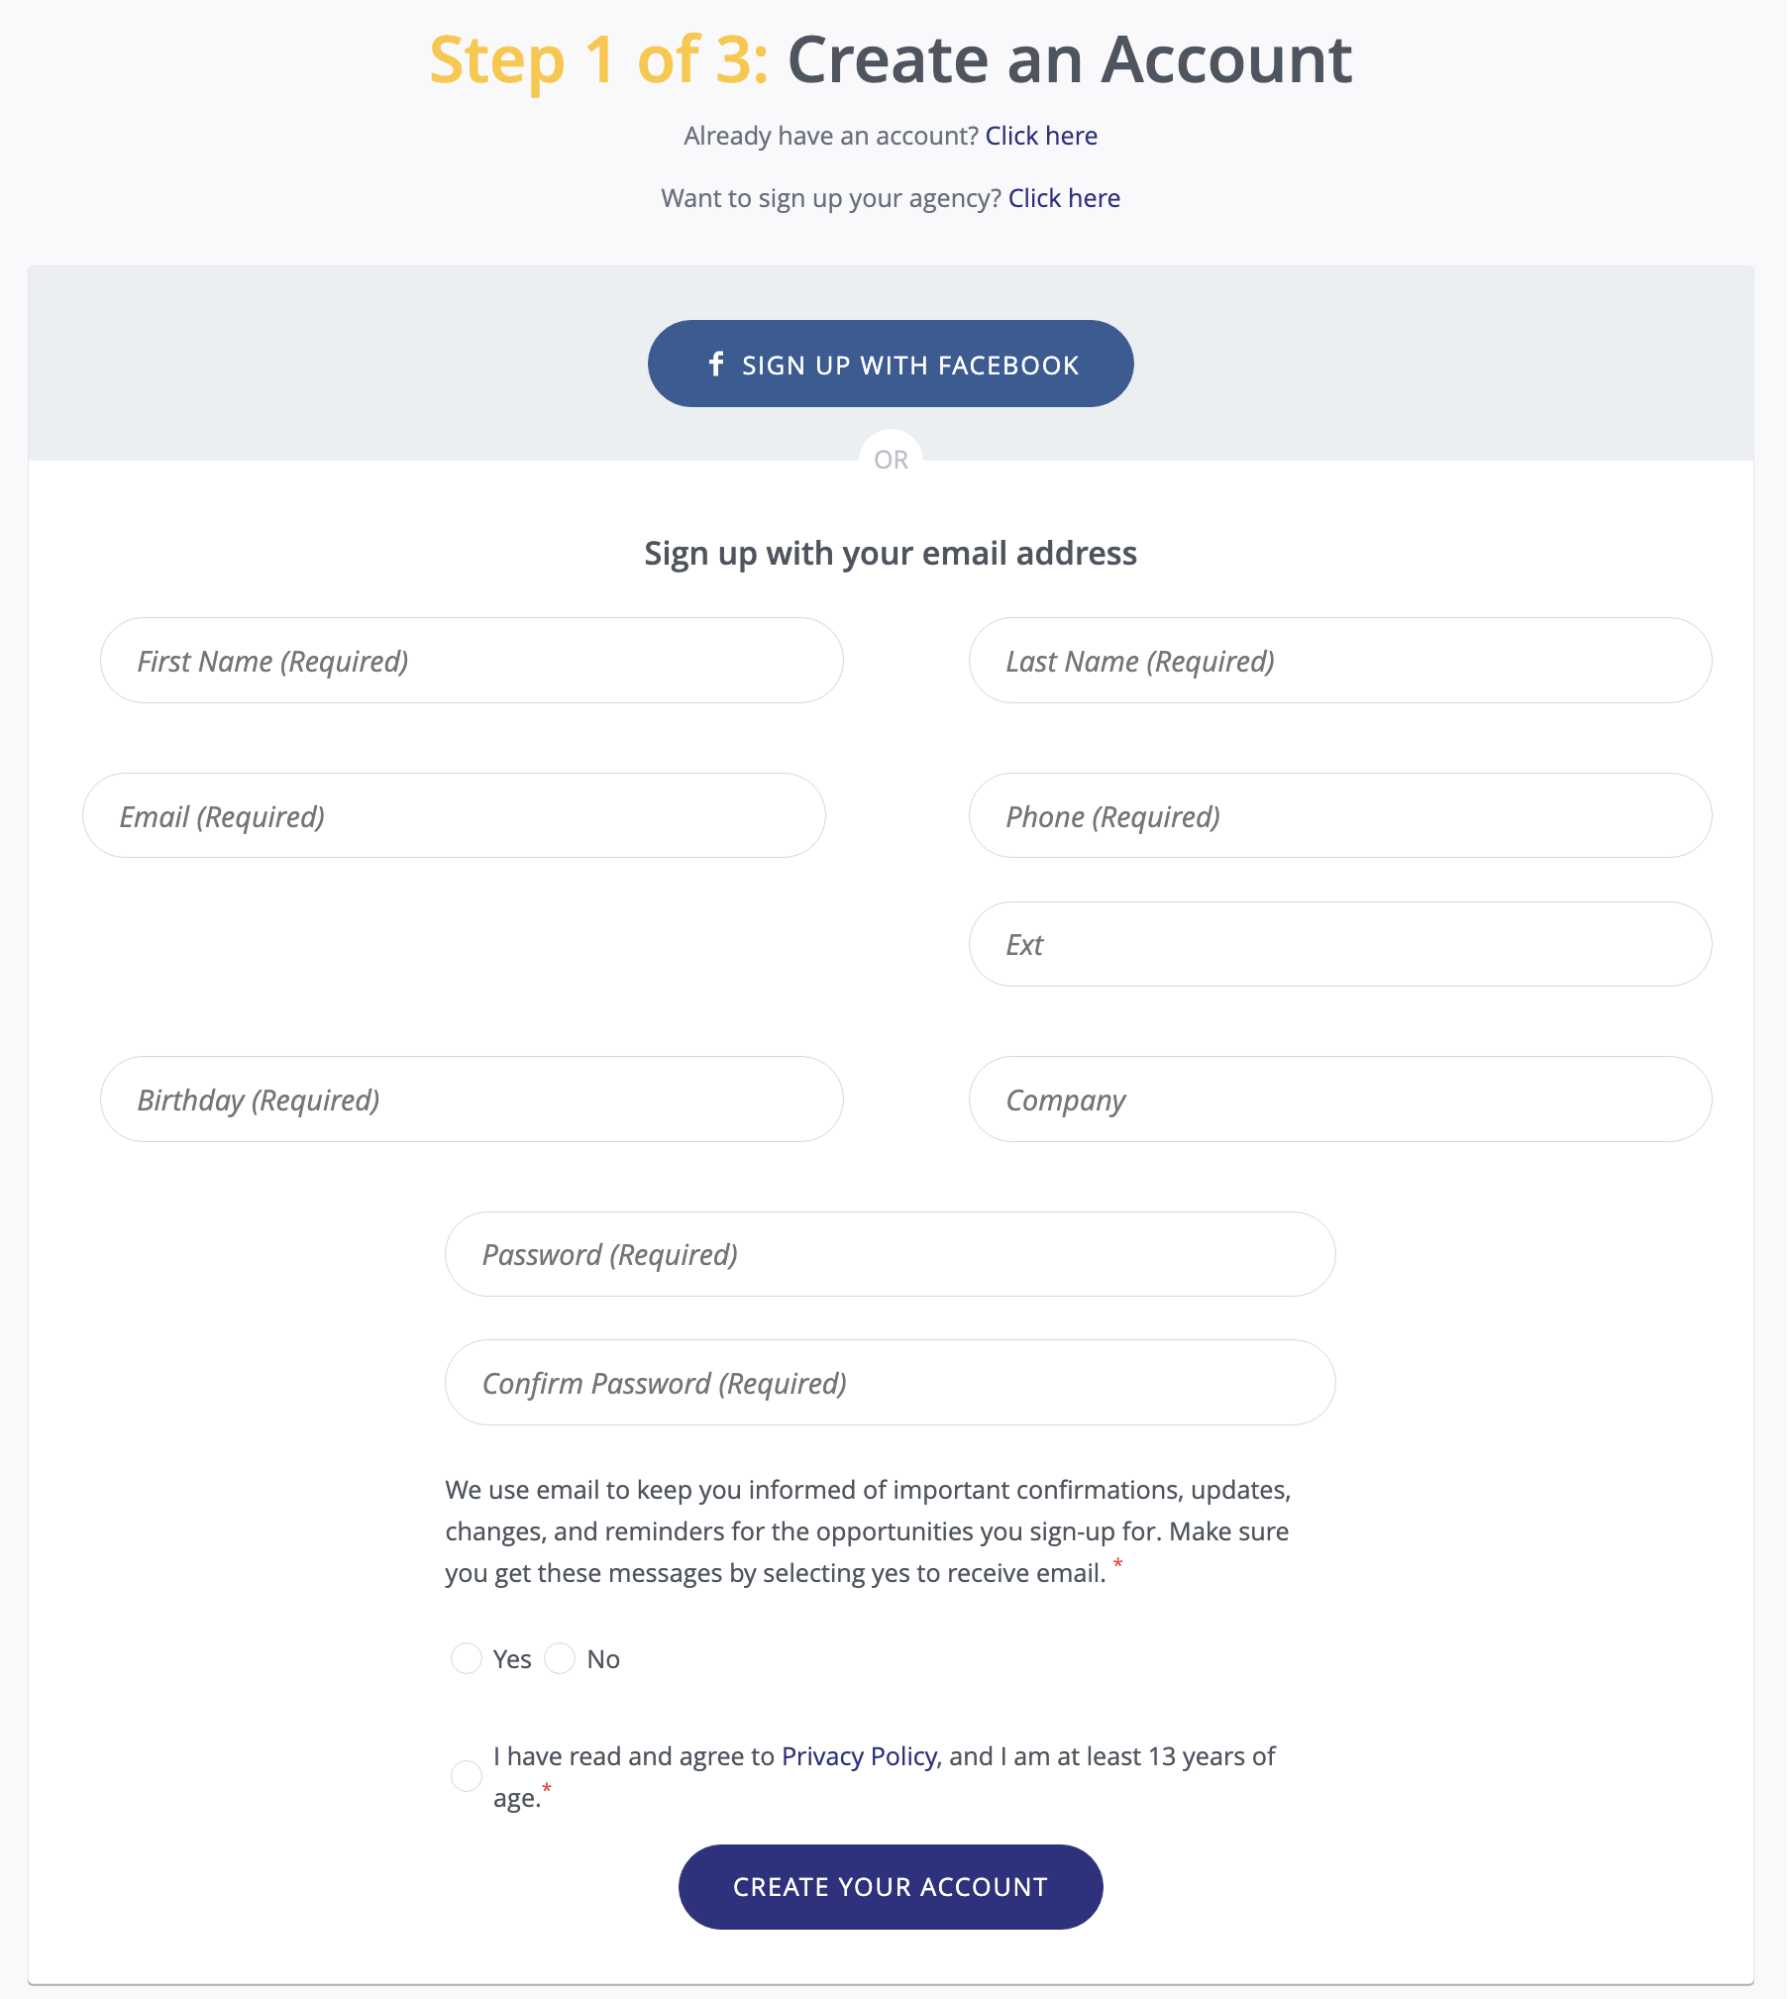Screen dimensions: 1788x1999
Task: Focus the Last Name field
Action: pyautogui.click(x=1340, y=660)
